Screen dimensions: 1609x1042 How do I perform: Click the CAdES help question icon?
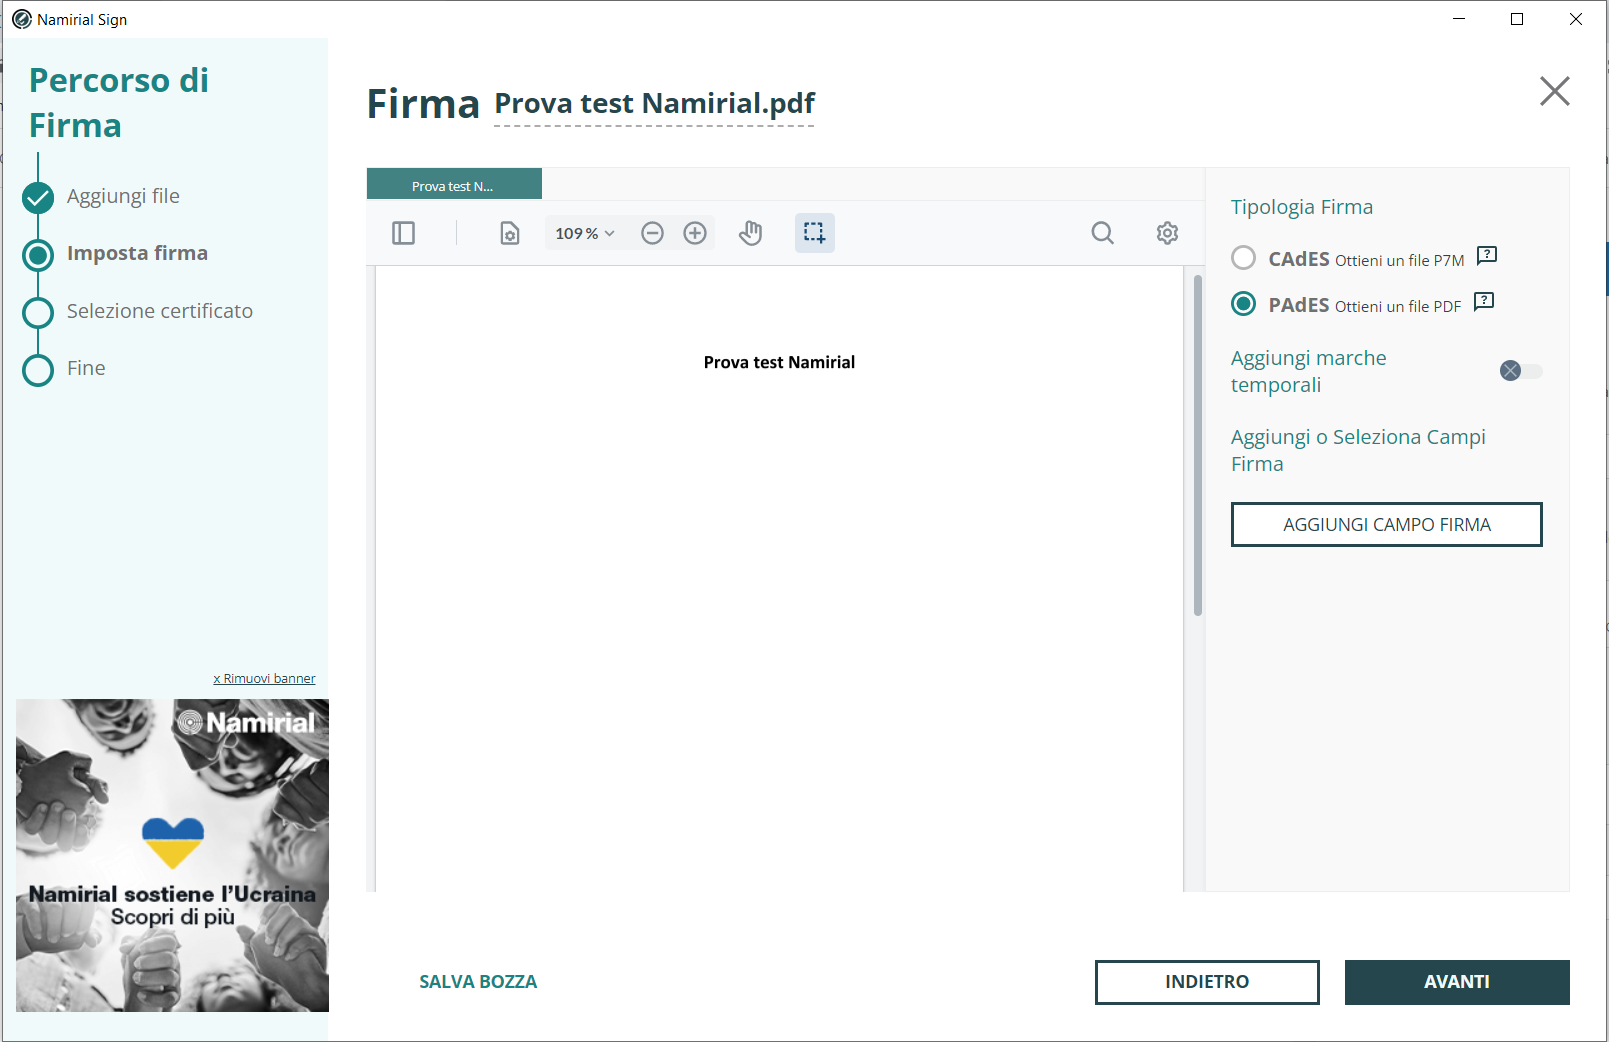pos(1487,255)
